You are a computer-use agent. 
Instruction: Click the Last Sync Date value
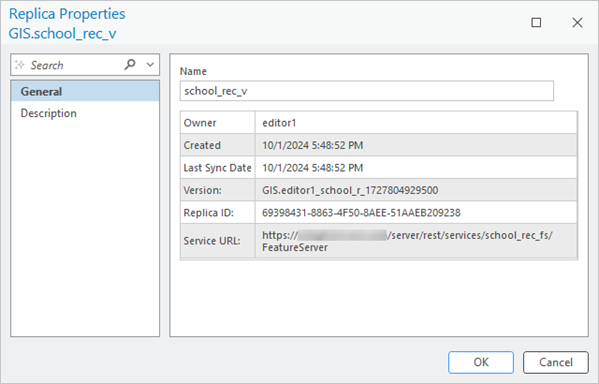(x=312, y=168)
